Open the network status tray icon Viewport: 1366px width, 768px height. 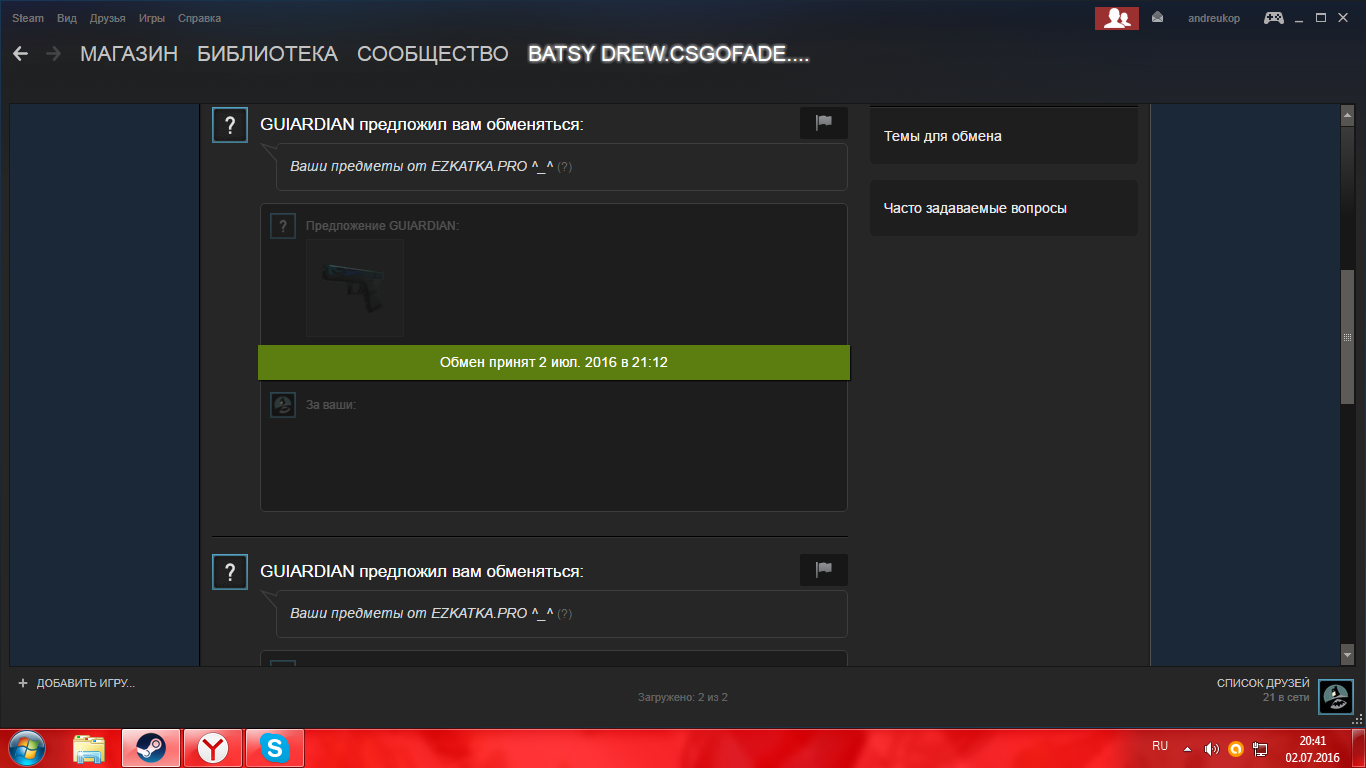coord(1260,748)
